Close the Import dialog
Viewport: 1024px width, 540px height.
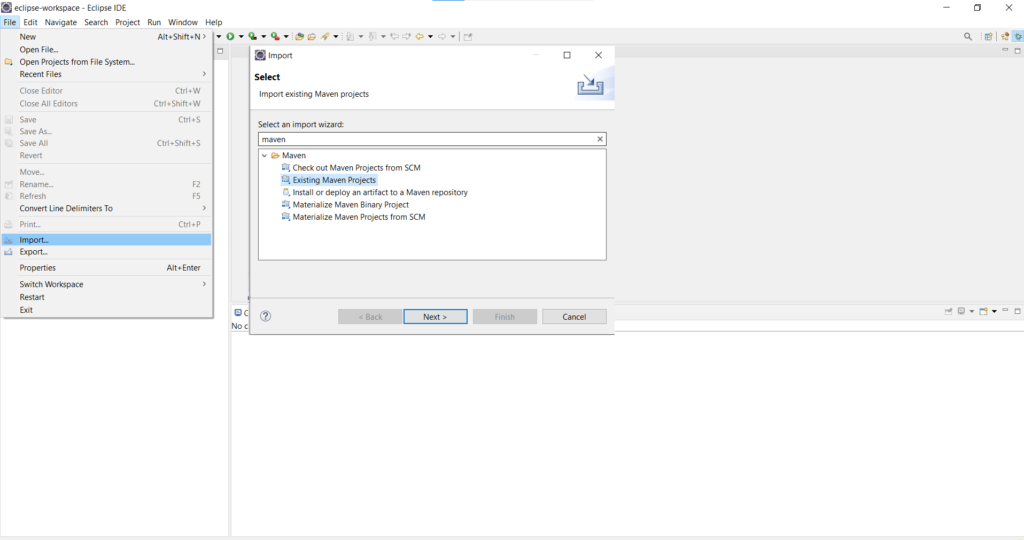coord(598,56)
